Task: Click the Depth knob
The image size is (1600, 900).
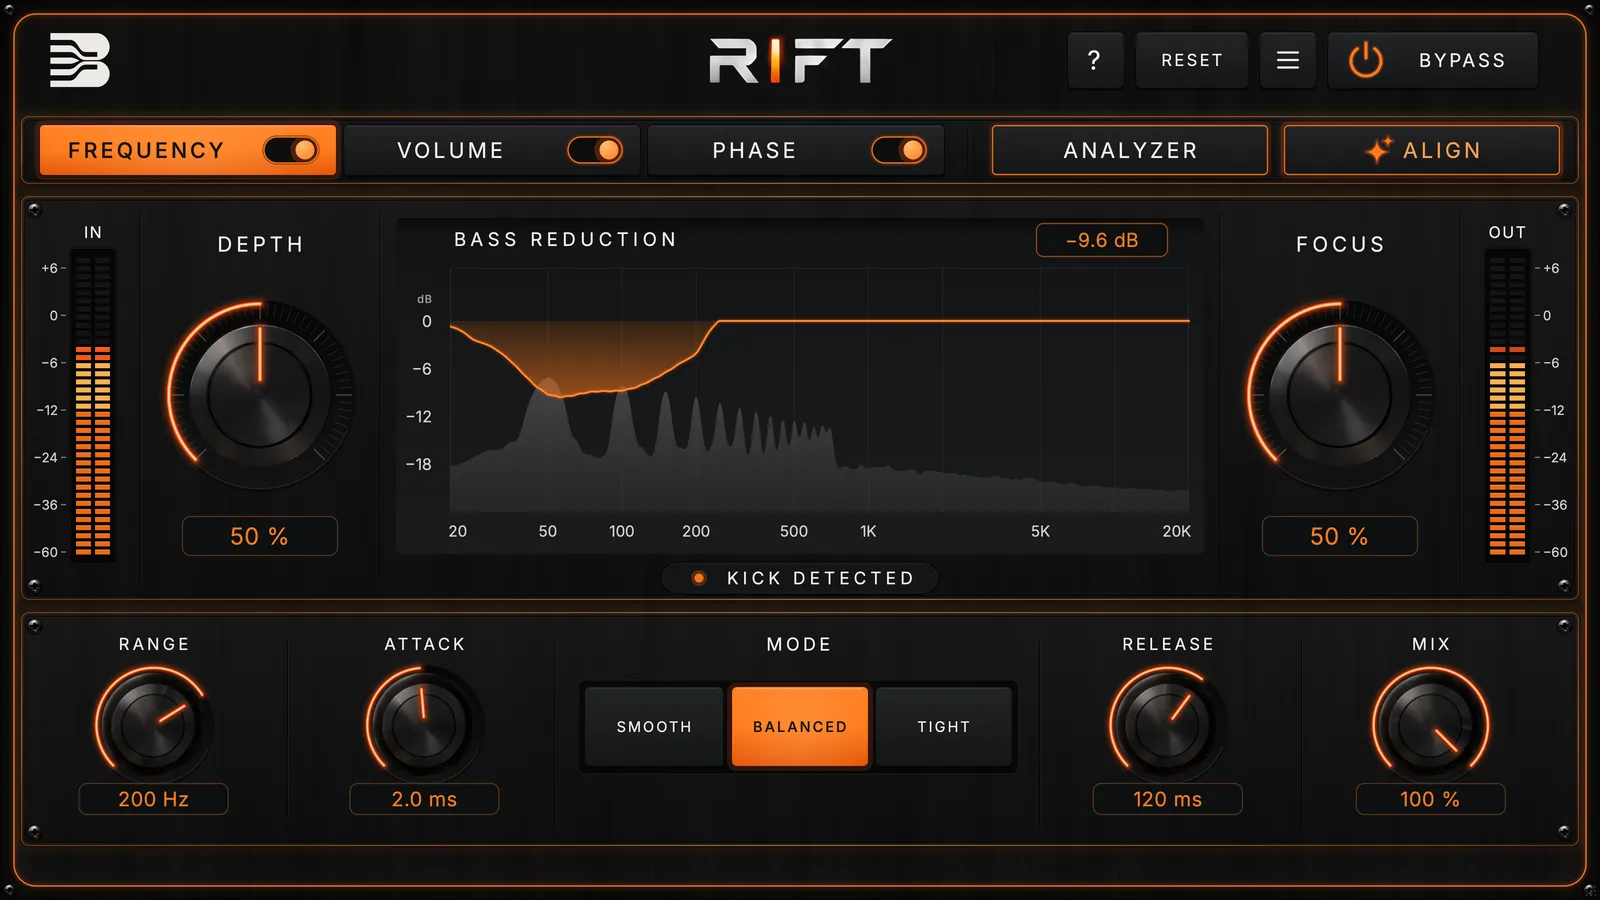Action: (x=260, y=395)
